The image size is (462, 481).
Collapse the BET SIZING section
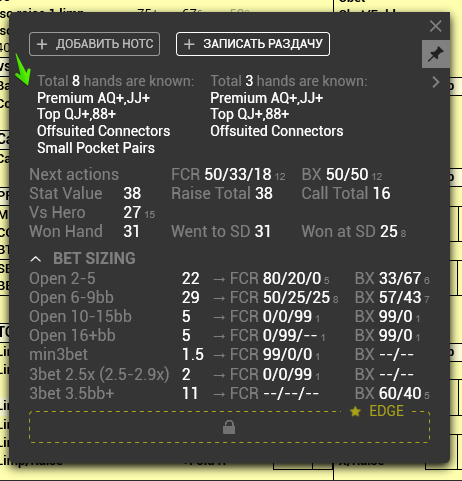(36, 259)
